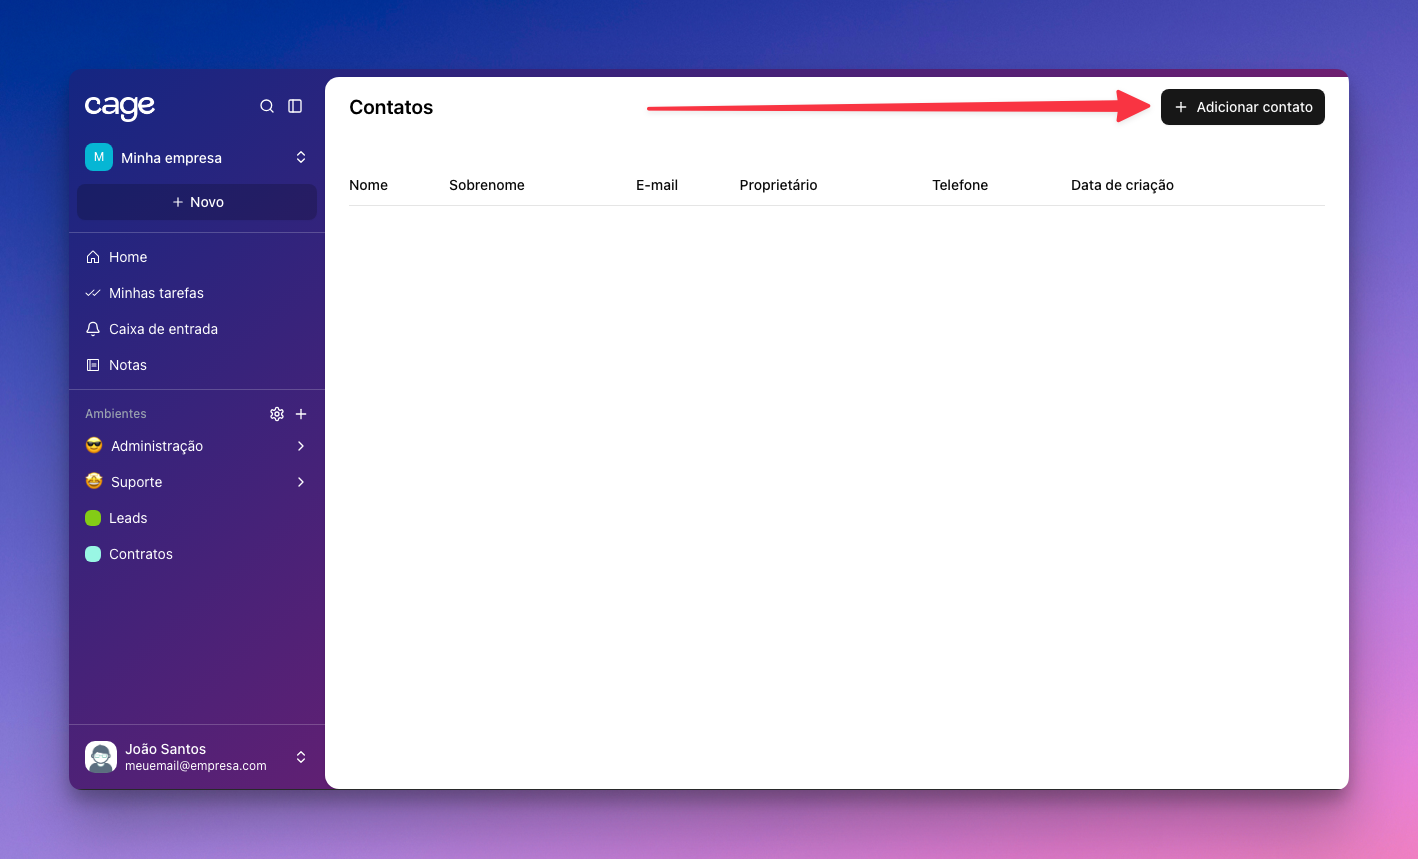The height and width of the screenshot is (859, 1418).
Task: Click the Data de criação column header
Action: click(1122, 185)
